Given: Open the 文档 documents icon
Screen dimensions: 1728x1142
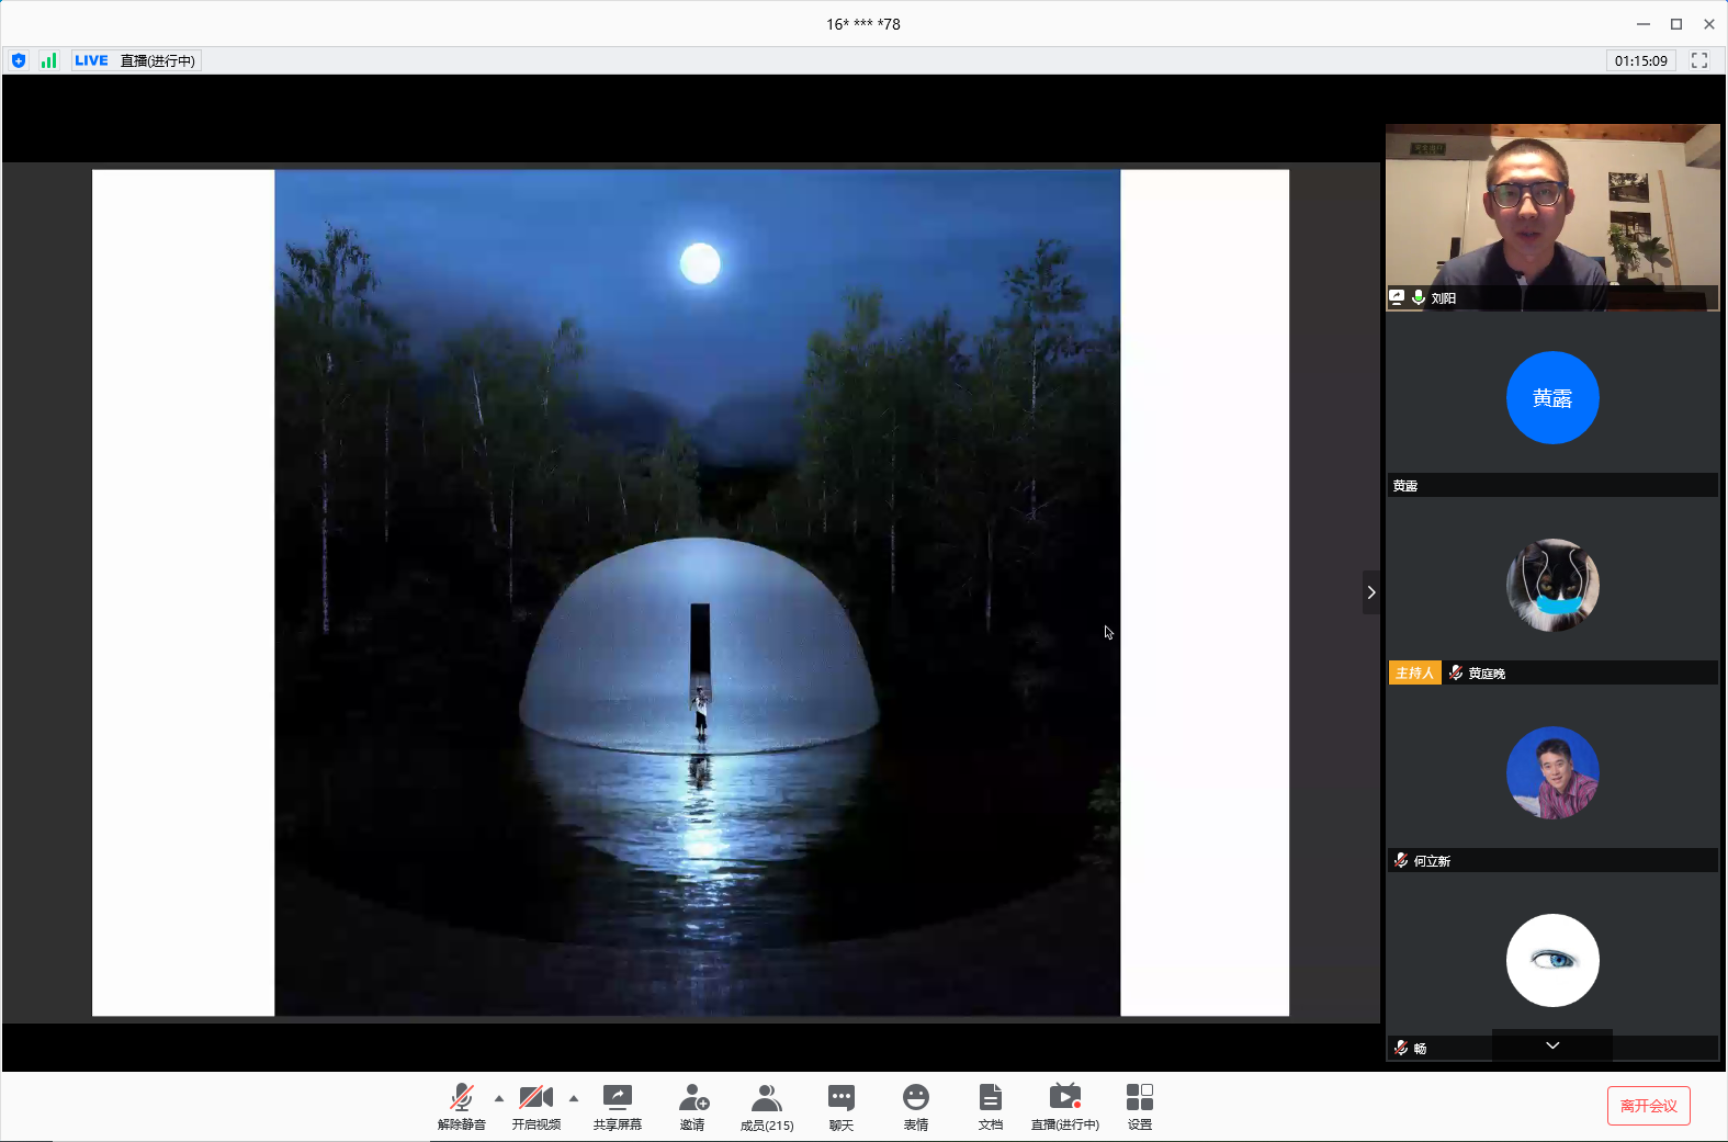Looking at the screenshot, I should 990,1106.
